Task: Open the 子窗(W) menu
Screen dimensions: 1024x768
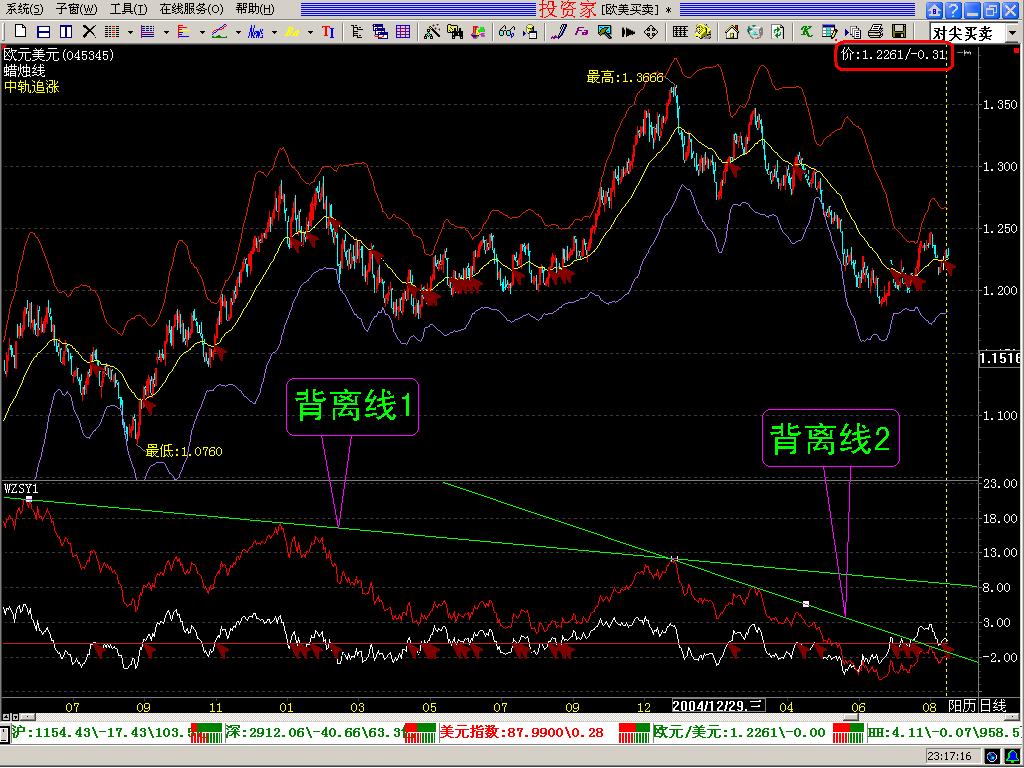Action: point(76,9)
